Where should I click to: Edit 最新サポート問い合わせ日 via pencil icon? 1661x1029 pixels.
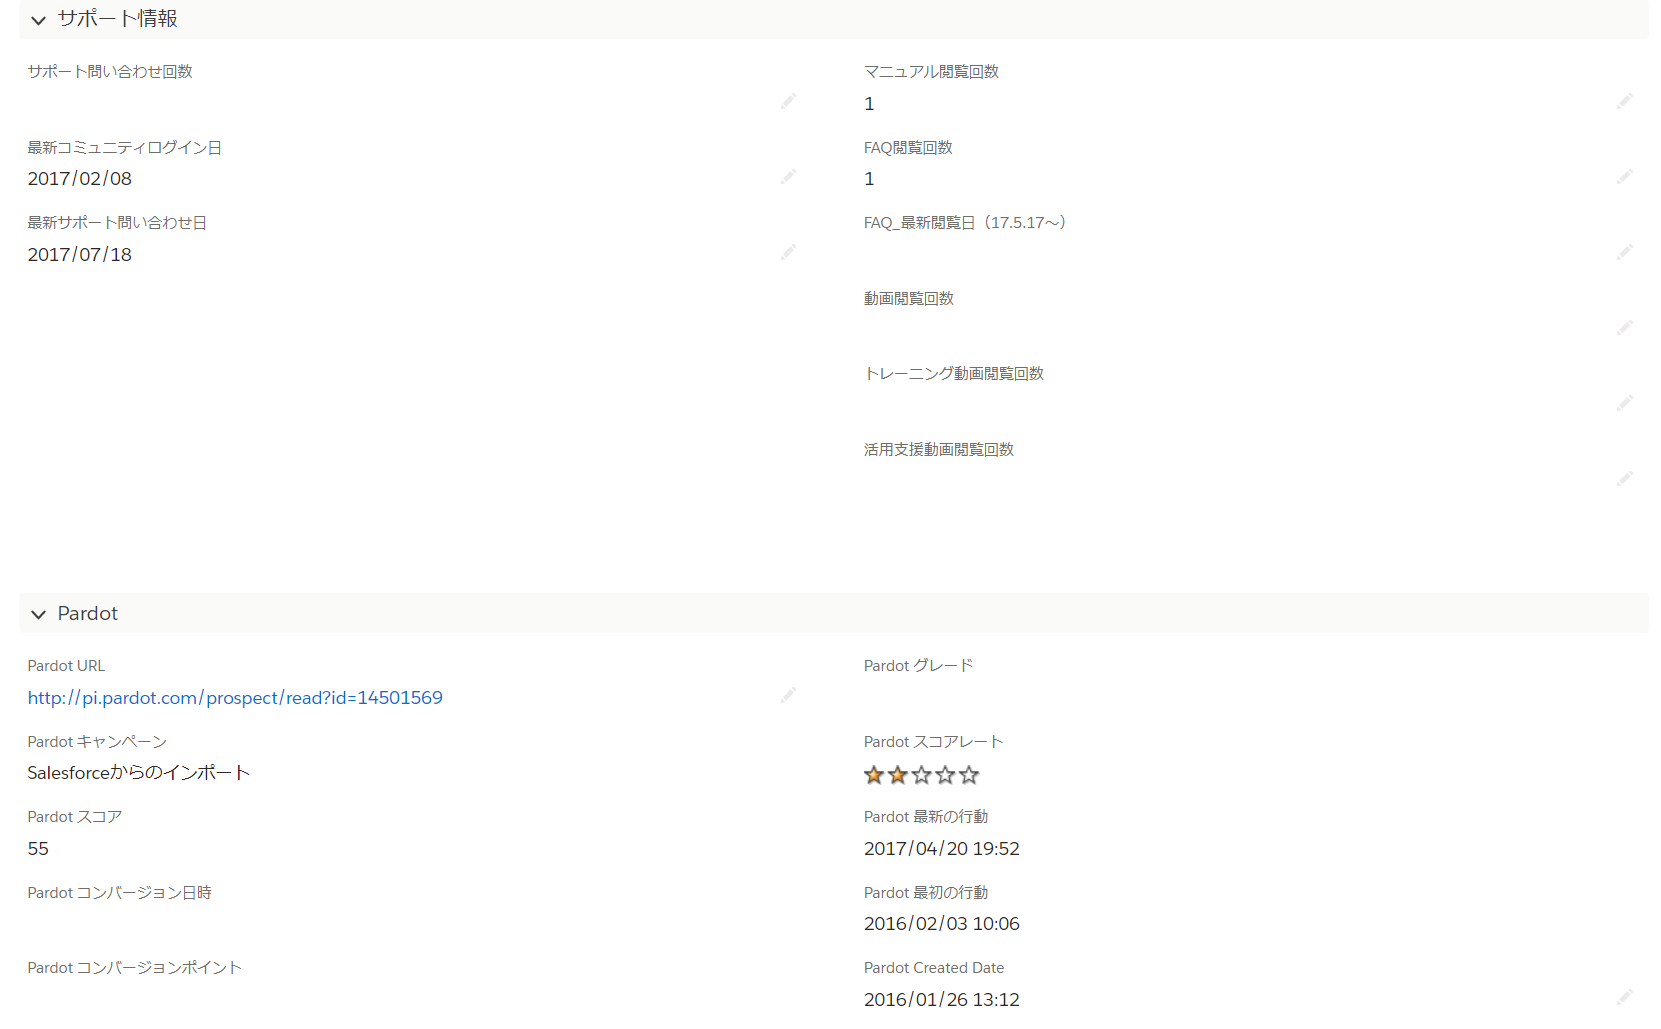tap(788, 252)
